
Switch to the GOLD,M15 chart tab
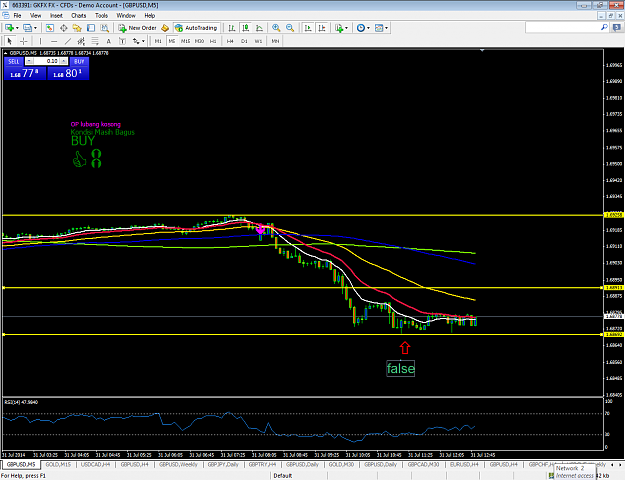[x=58, y=464]
